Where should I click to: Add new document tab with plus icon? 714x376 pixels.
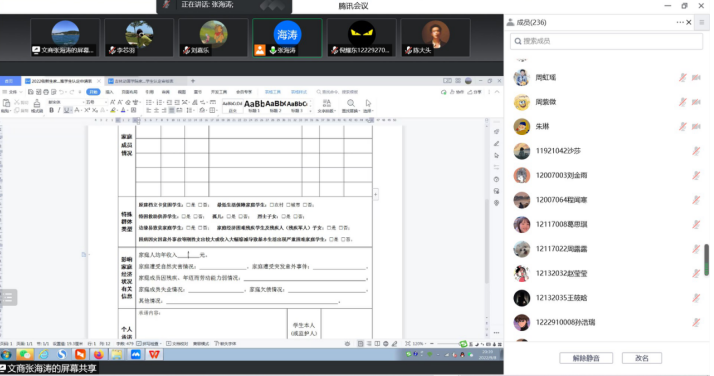coord(193,81)
